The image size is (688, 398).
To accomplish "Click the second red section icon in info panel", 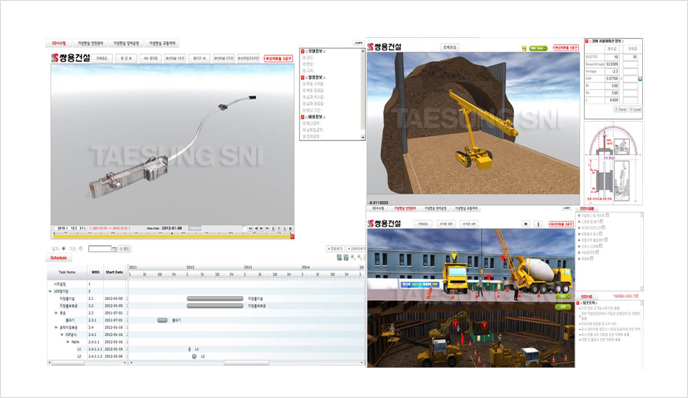I will [303, 77].
